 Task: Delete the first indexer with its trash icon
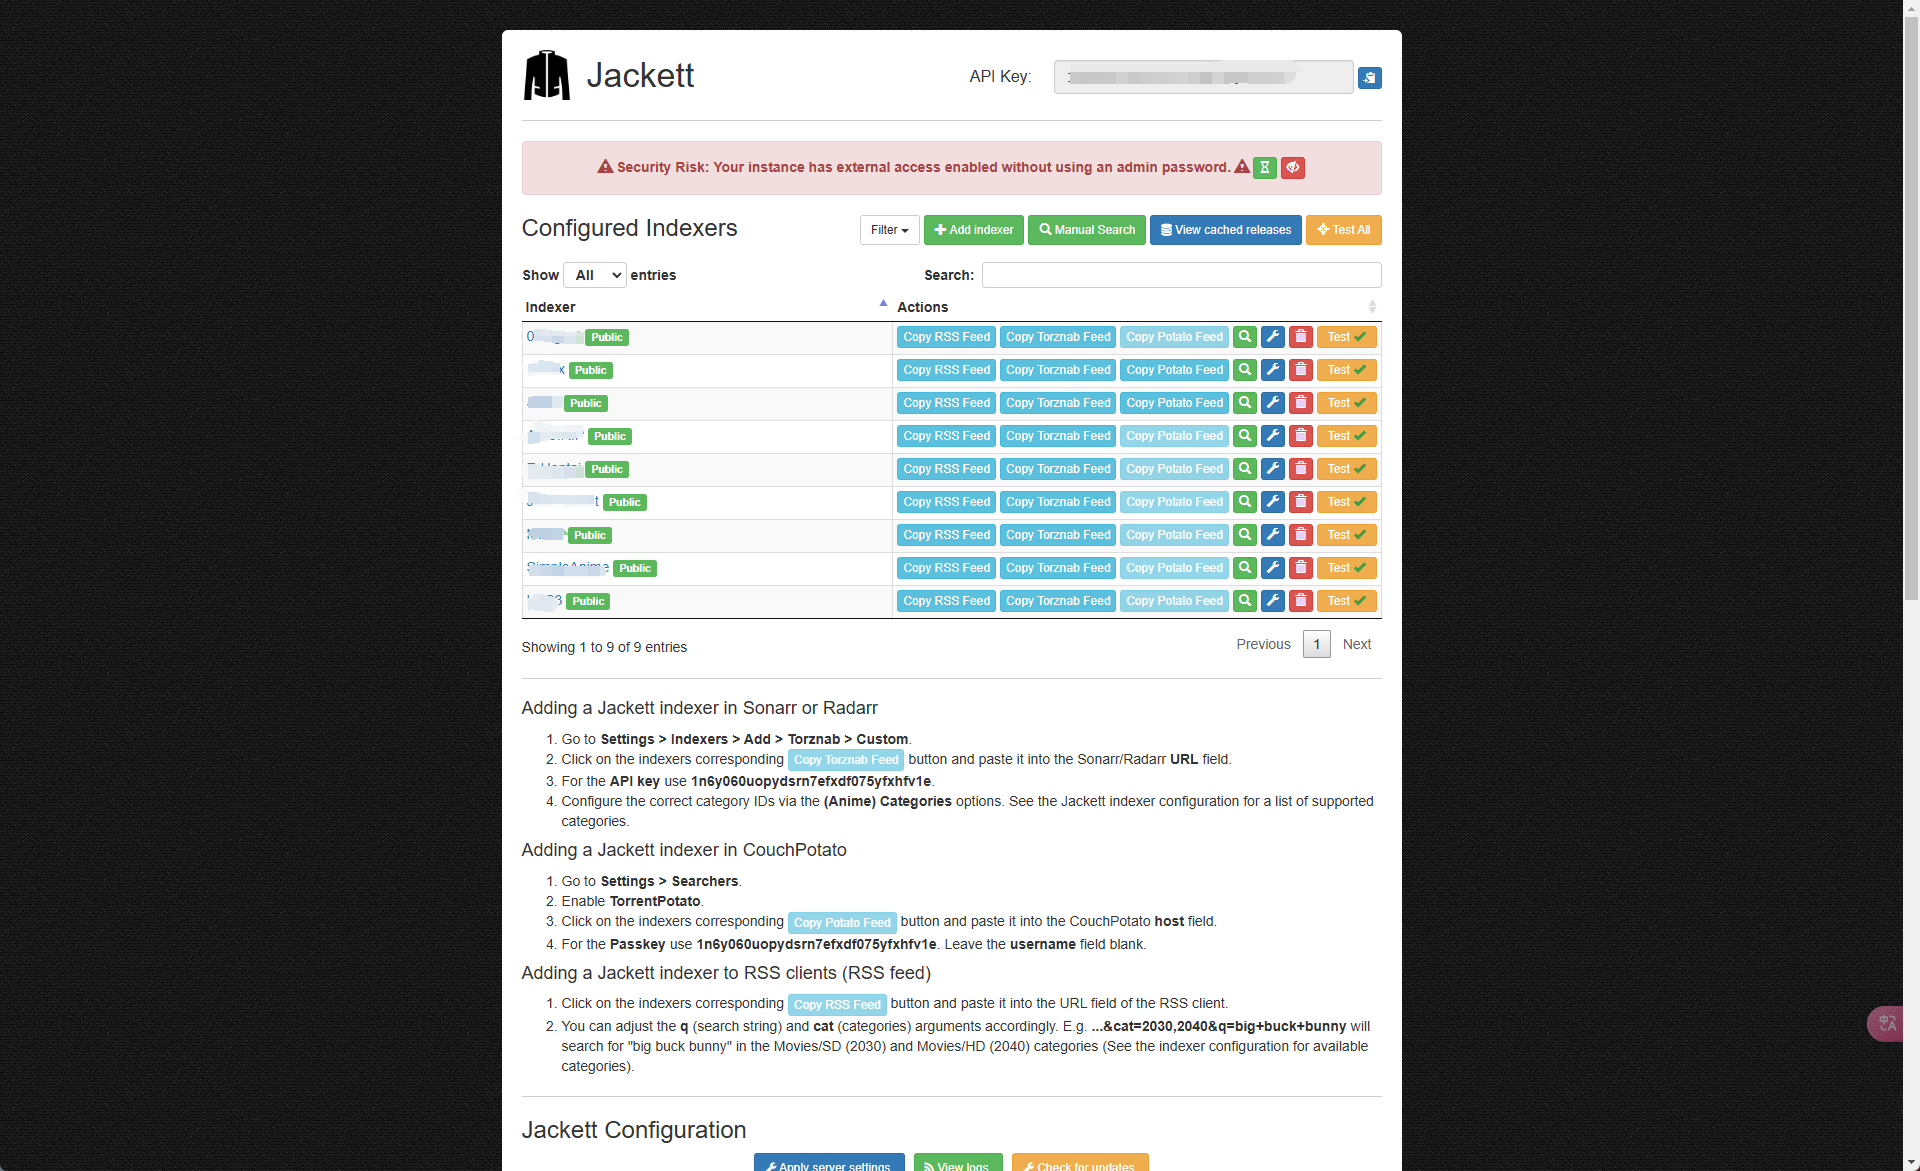pos(1300,337)
